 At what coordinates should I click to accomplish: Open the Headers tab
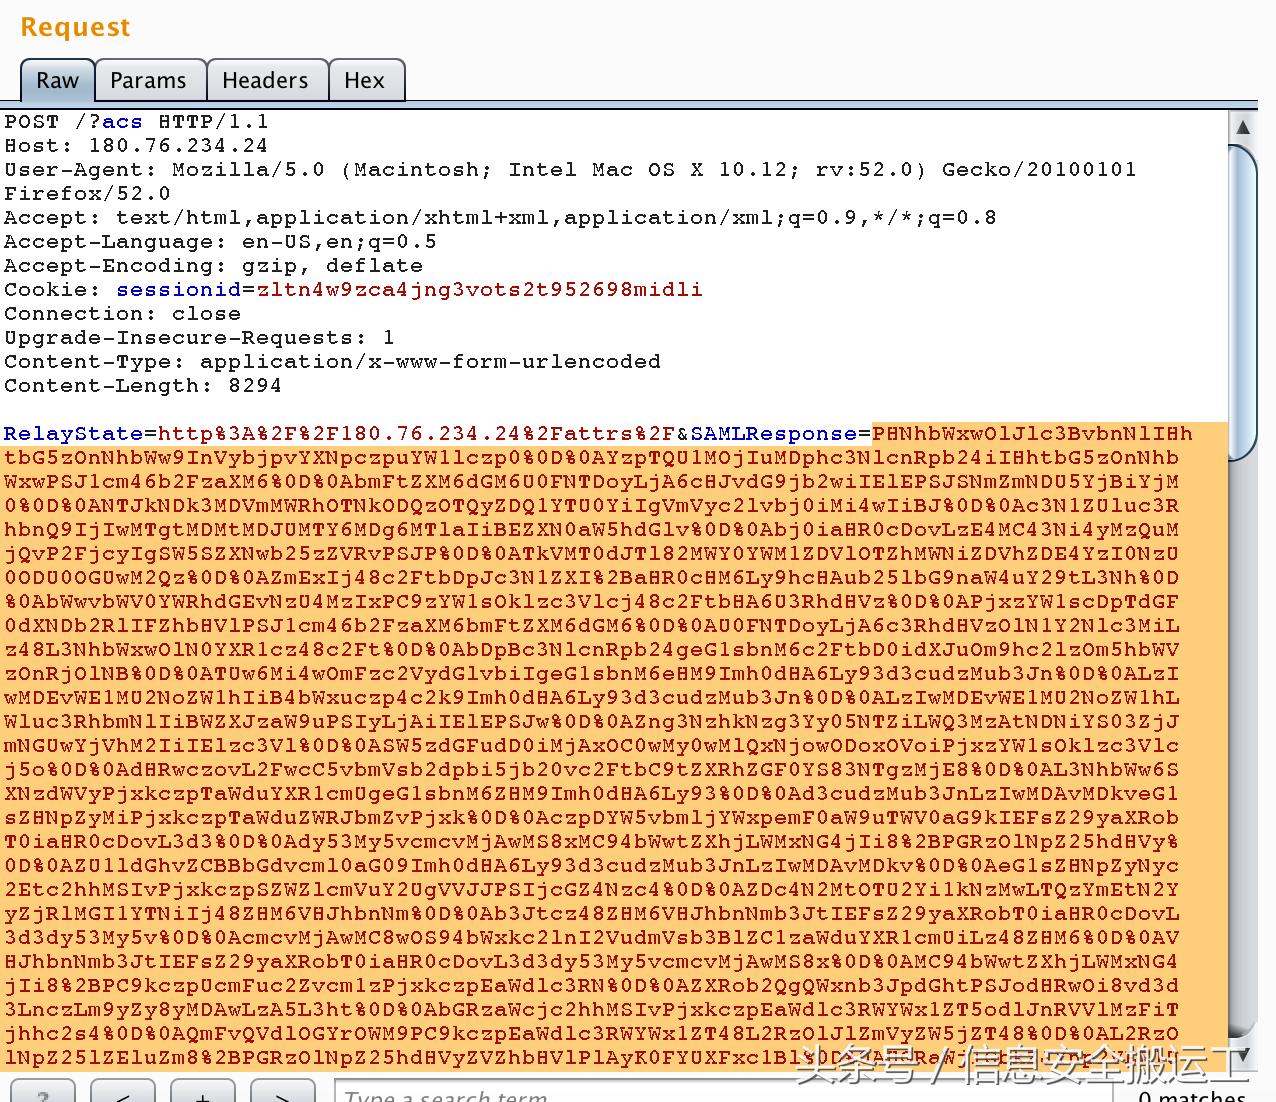[264, 80]
